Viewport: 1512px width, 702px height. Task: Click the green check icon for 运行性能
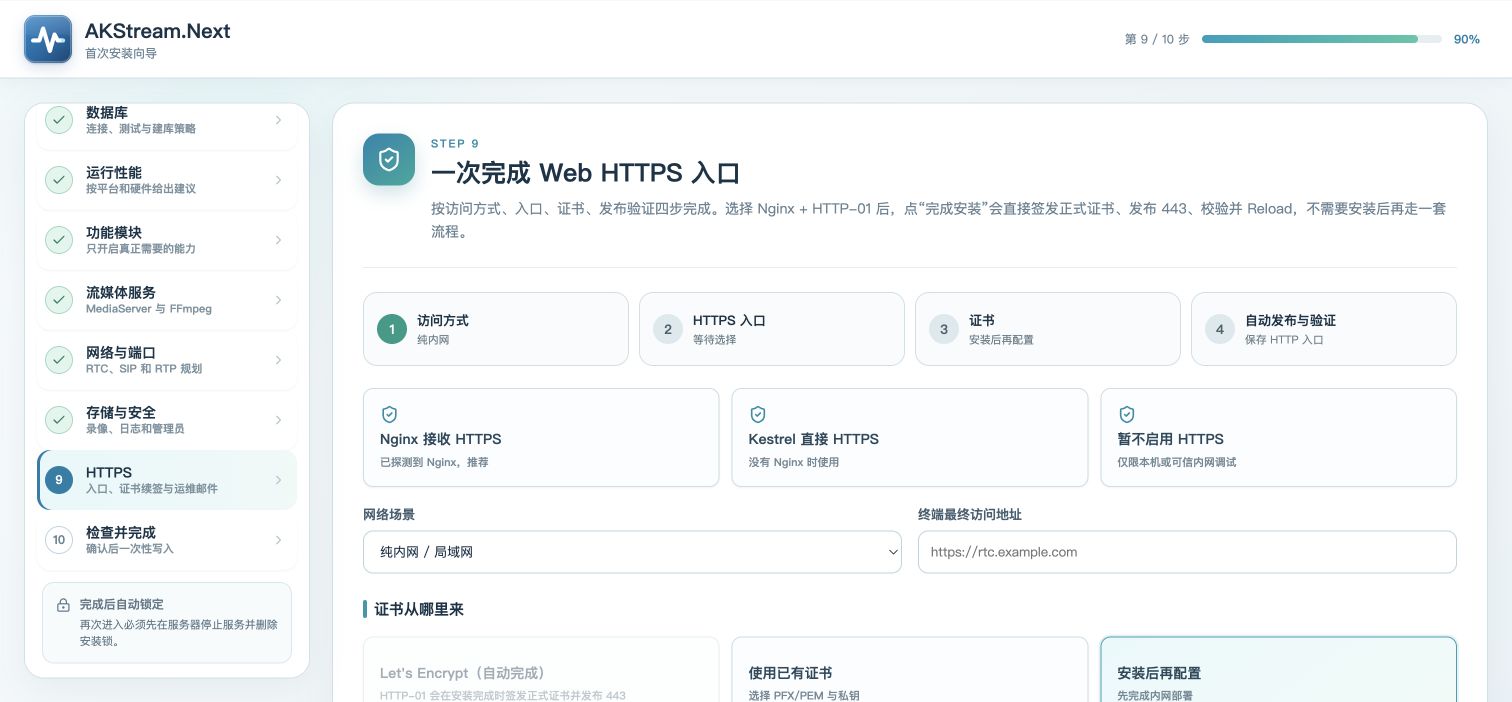(59, 180)
